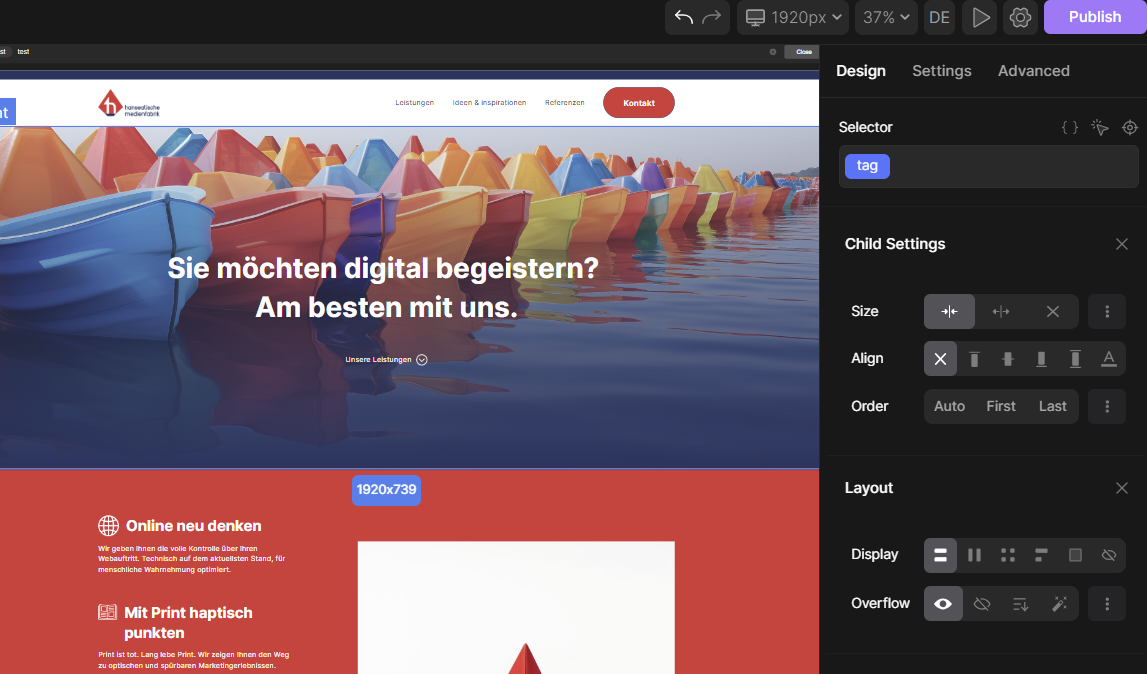This screenshot has height=674, width=1147.
Task: Click the selector target crosshair icon
Action: click(1129, 127)
